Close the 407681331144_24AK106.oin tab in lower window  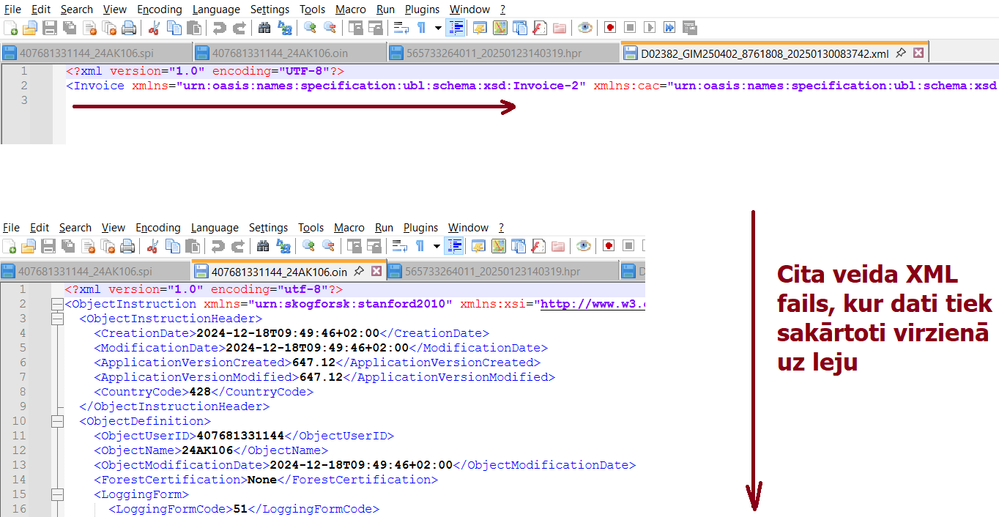coord(376,271)
